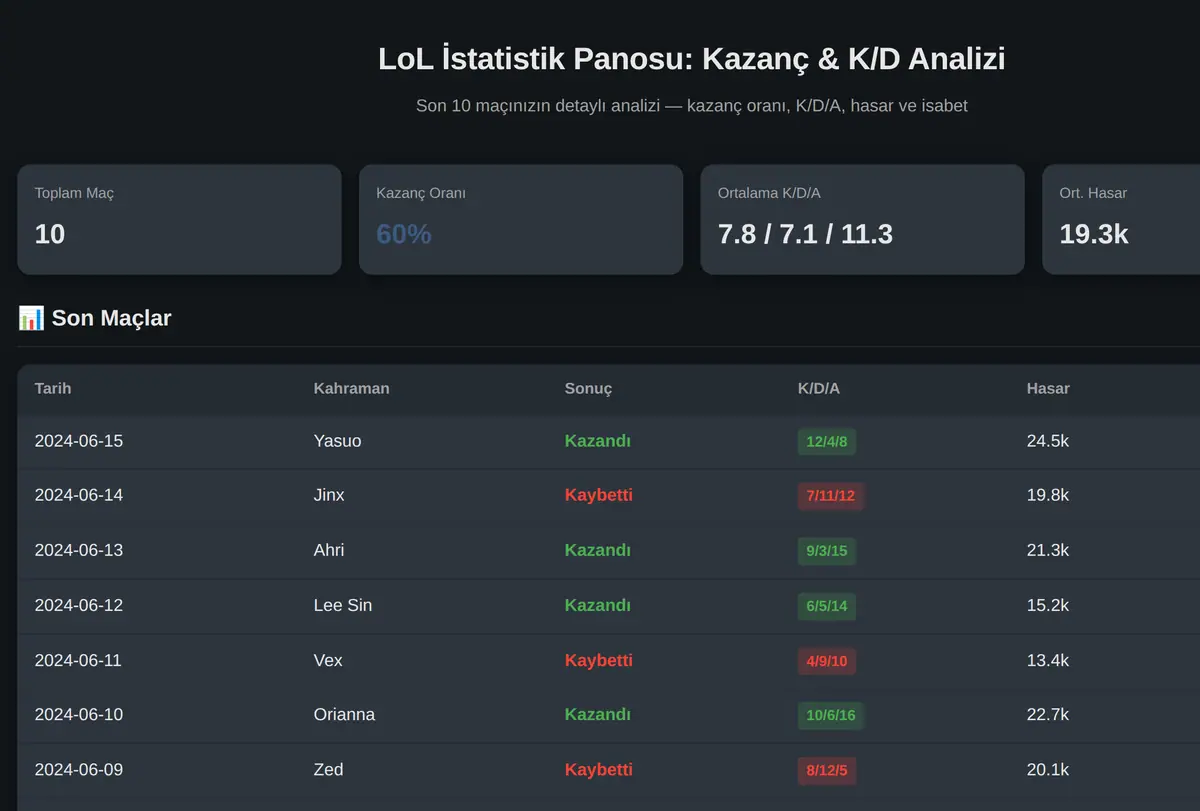This screenshot has height=811, width=1200.
Task: Click the 2024-06-11 date cell
Action: [x=79, y=660]
